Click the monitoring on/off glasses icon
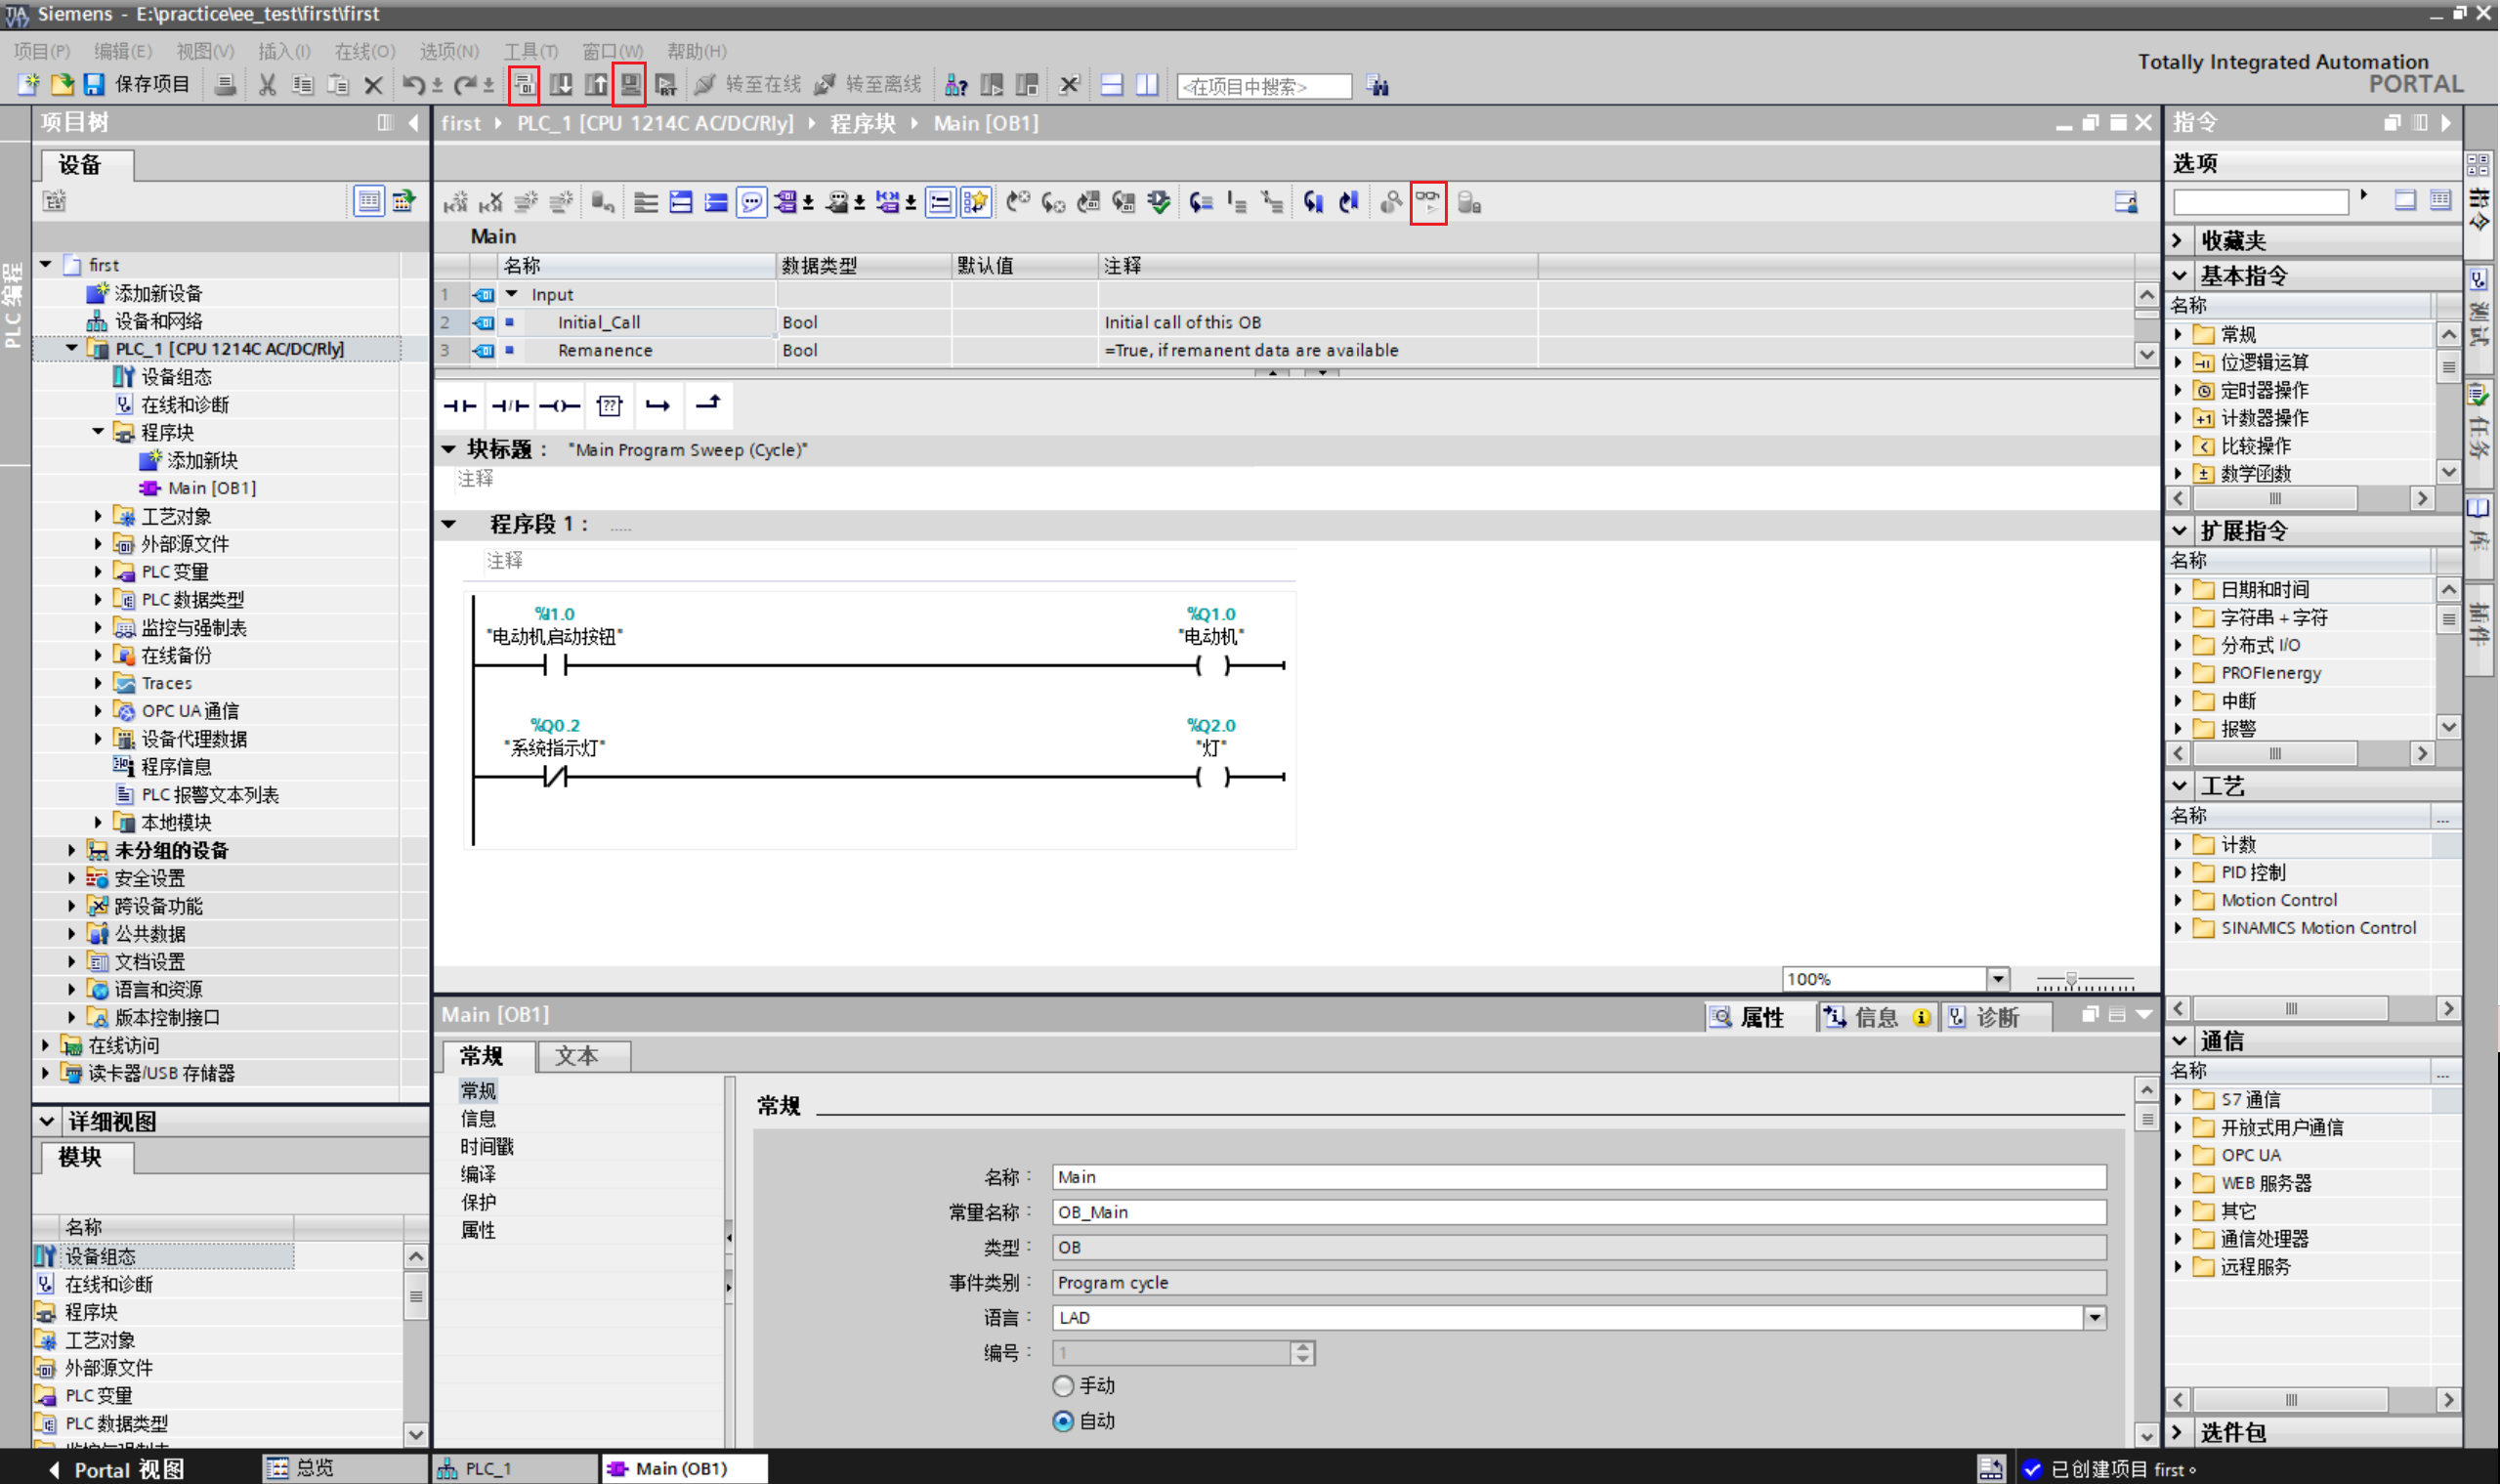The width and height of the screenshot is (2500, 1484). pos(1428,203)
